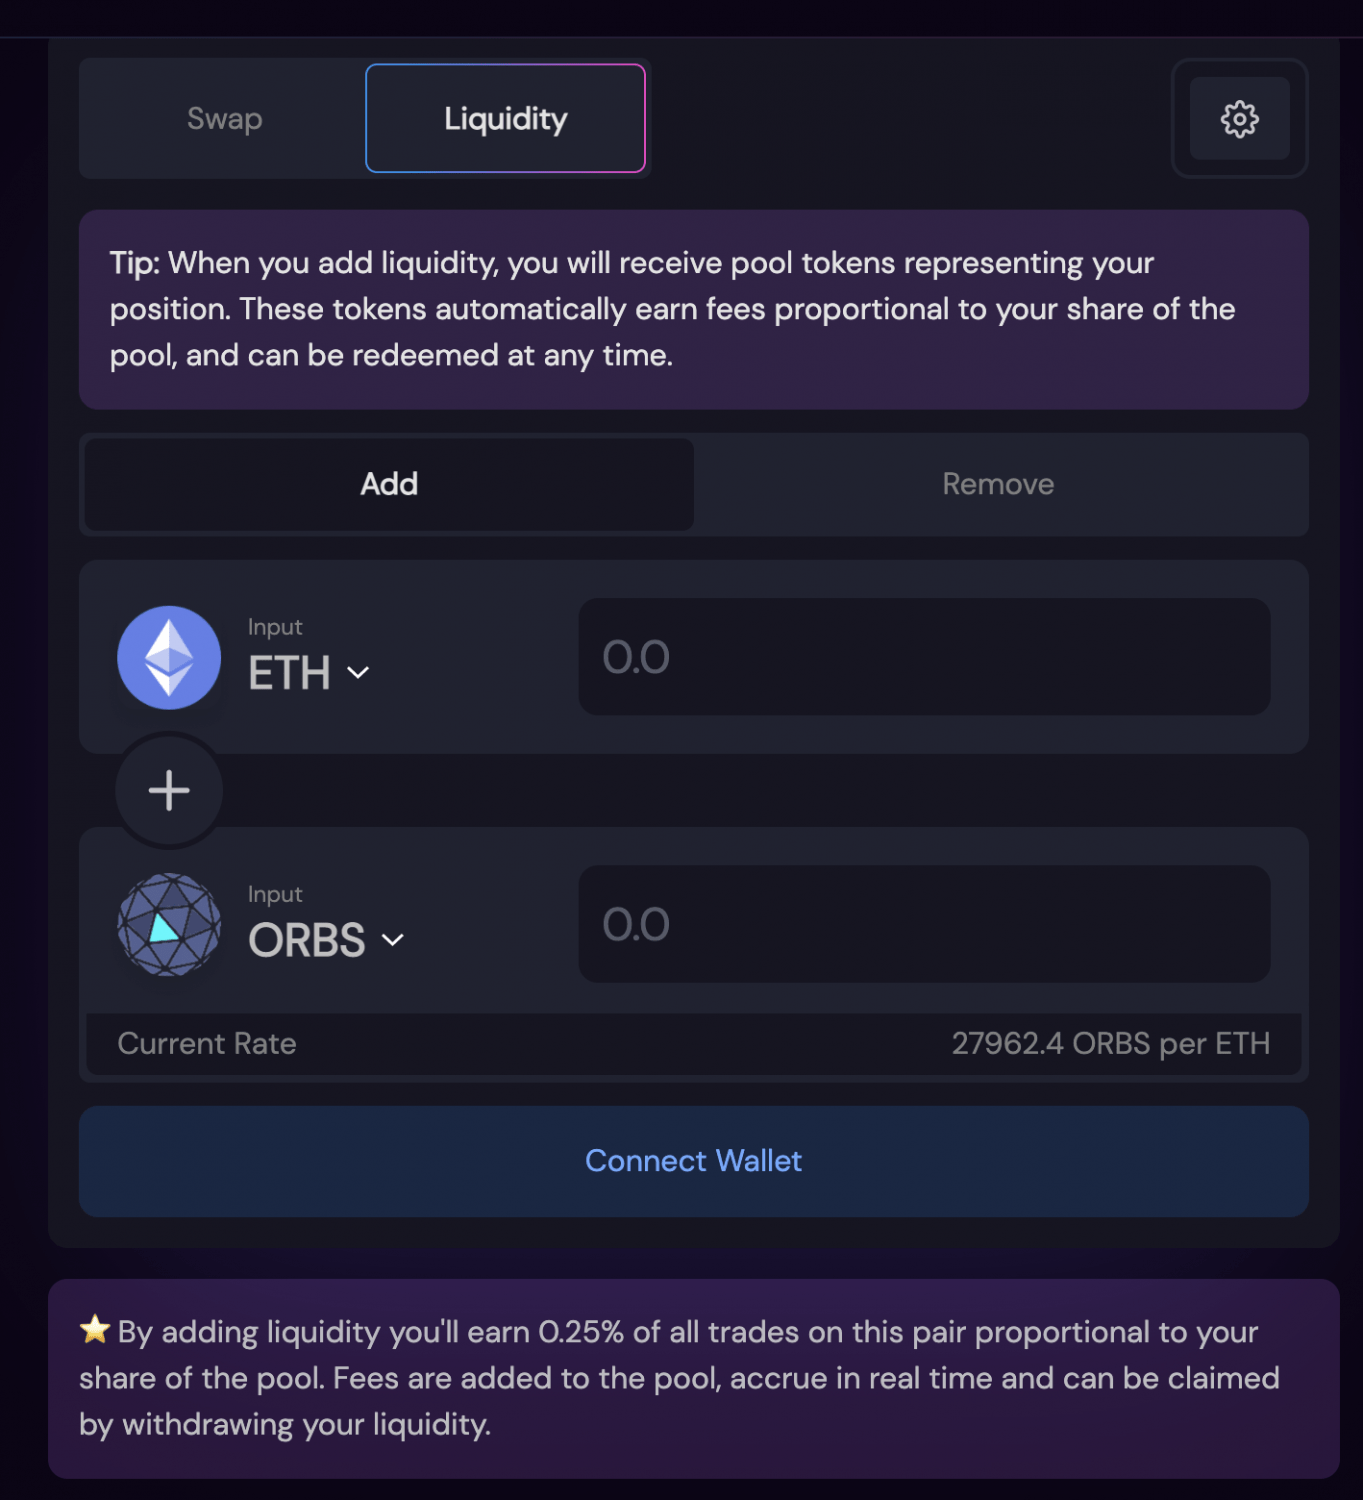Click the ORBS token logo

[x=169, y=924]
